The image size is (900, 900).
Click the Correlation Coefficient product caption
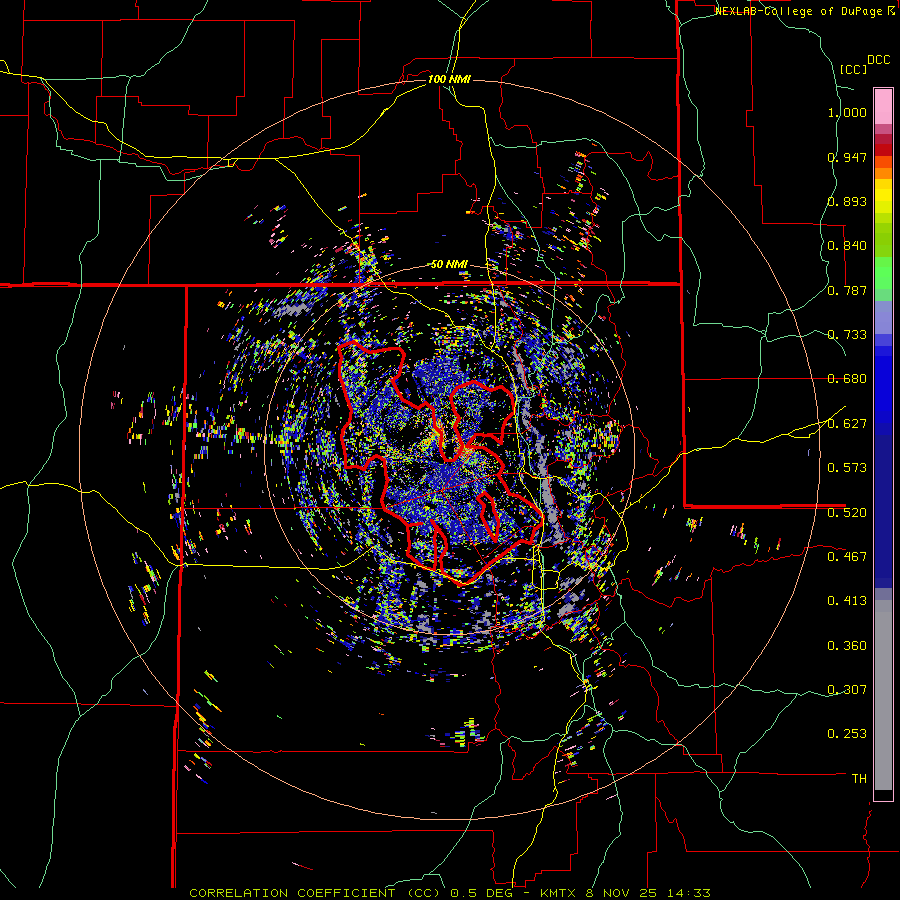coord(450,893)
